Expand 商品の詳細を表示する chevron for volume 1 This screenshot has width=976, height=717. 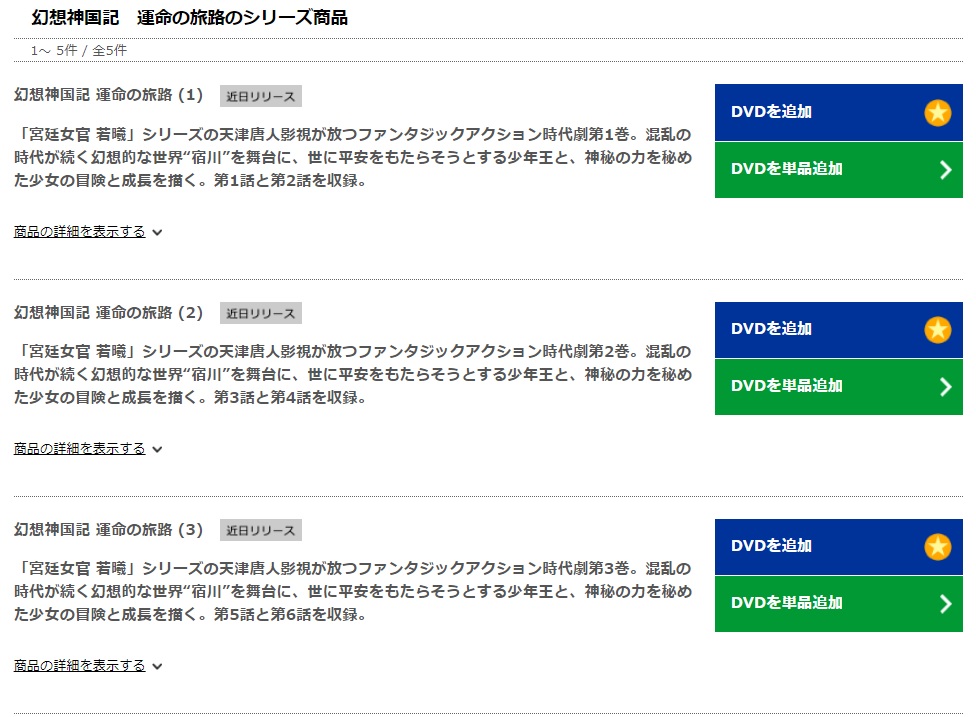click(157, 233)
